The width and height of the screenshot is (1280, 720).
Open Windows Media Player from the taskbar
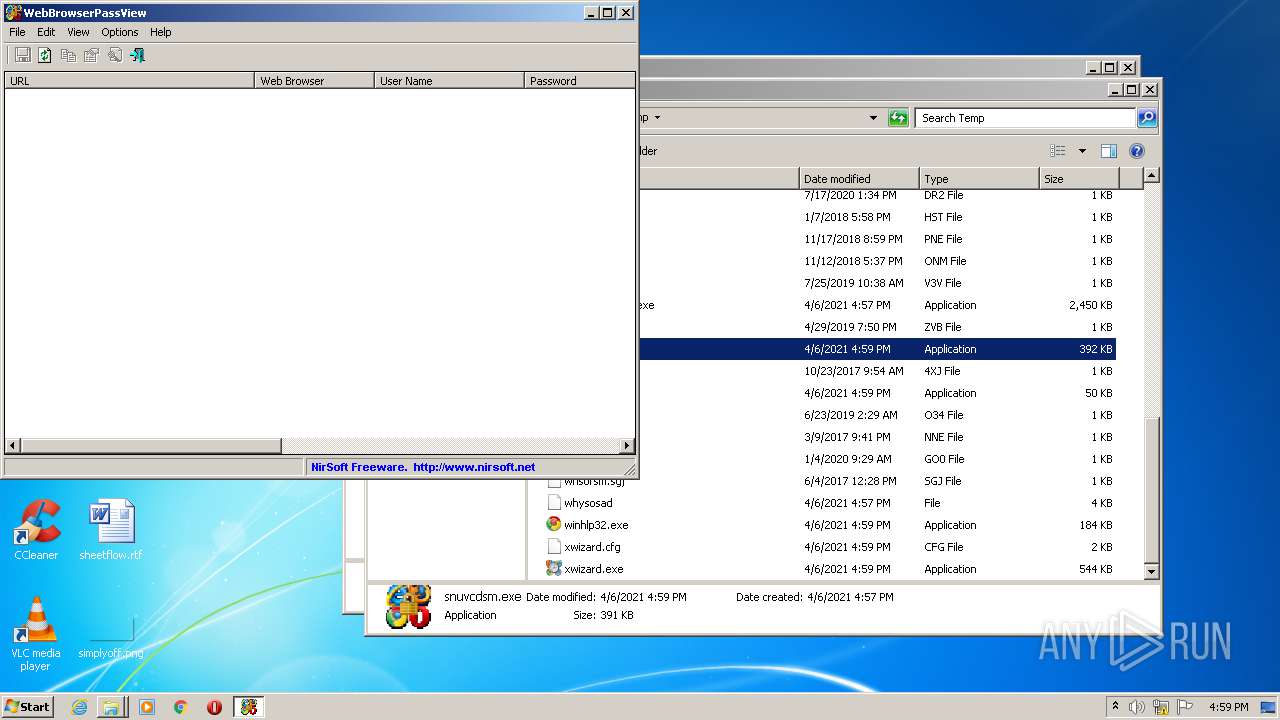coord(147,707)
